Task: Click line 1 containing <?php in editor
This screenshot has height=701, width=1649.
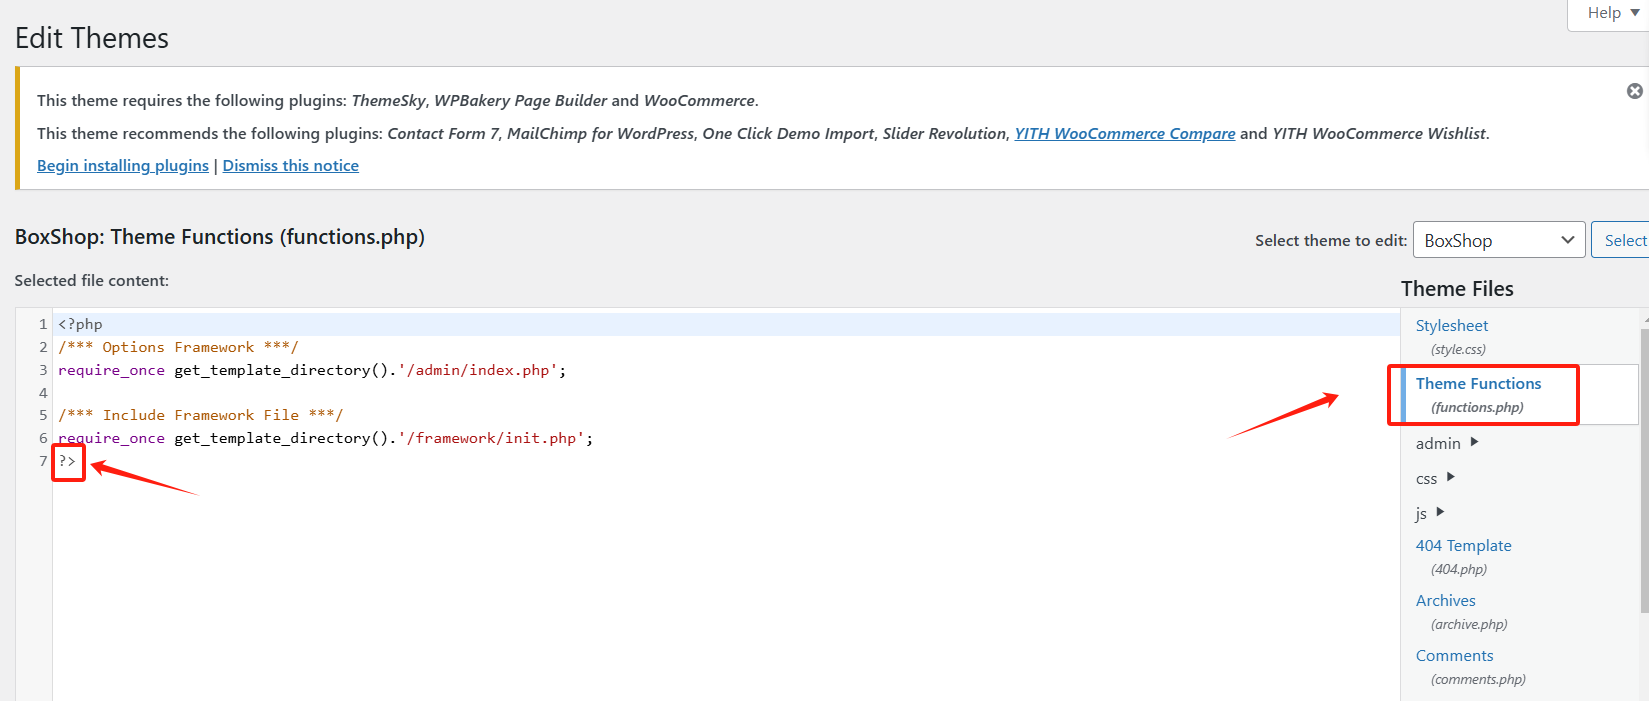Action: tap(81, 325)
